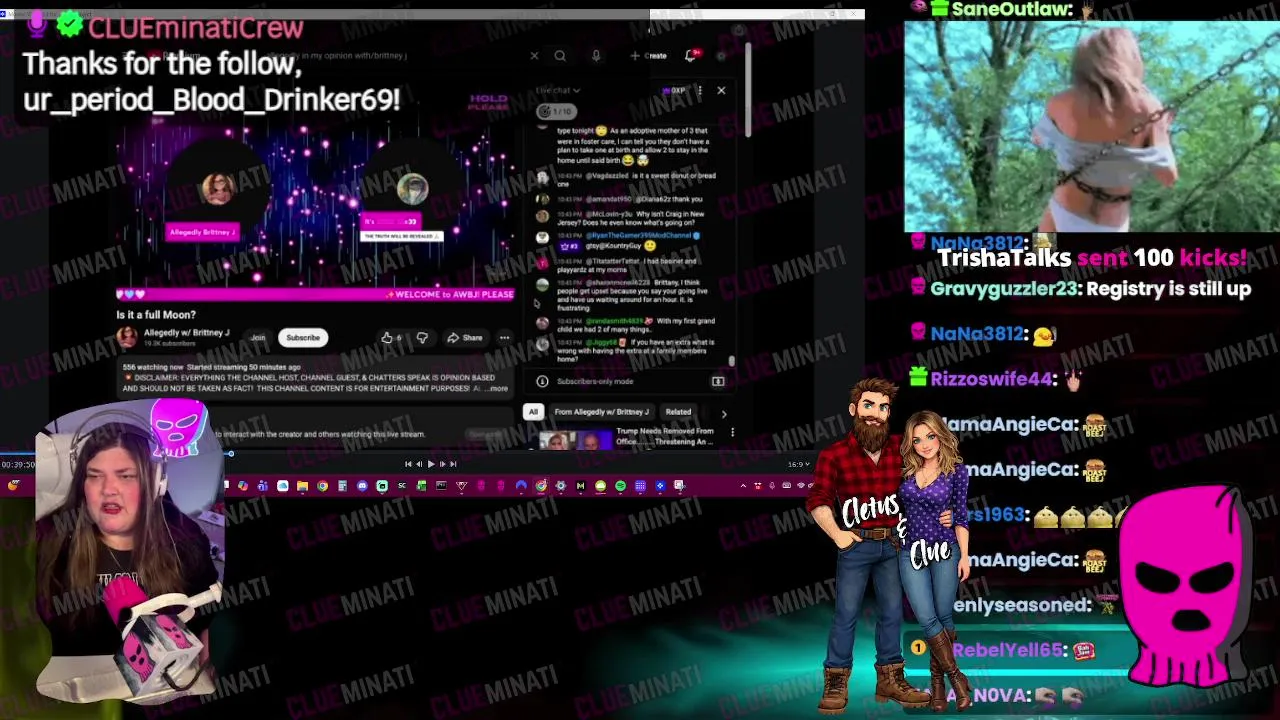Click channel name Allegedly w/ Brittney J
The height and width of the screenshot is (720, 1280).
coord(186,333)
